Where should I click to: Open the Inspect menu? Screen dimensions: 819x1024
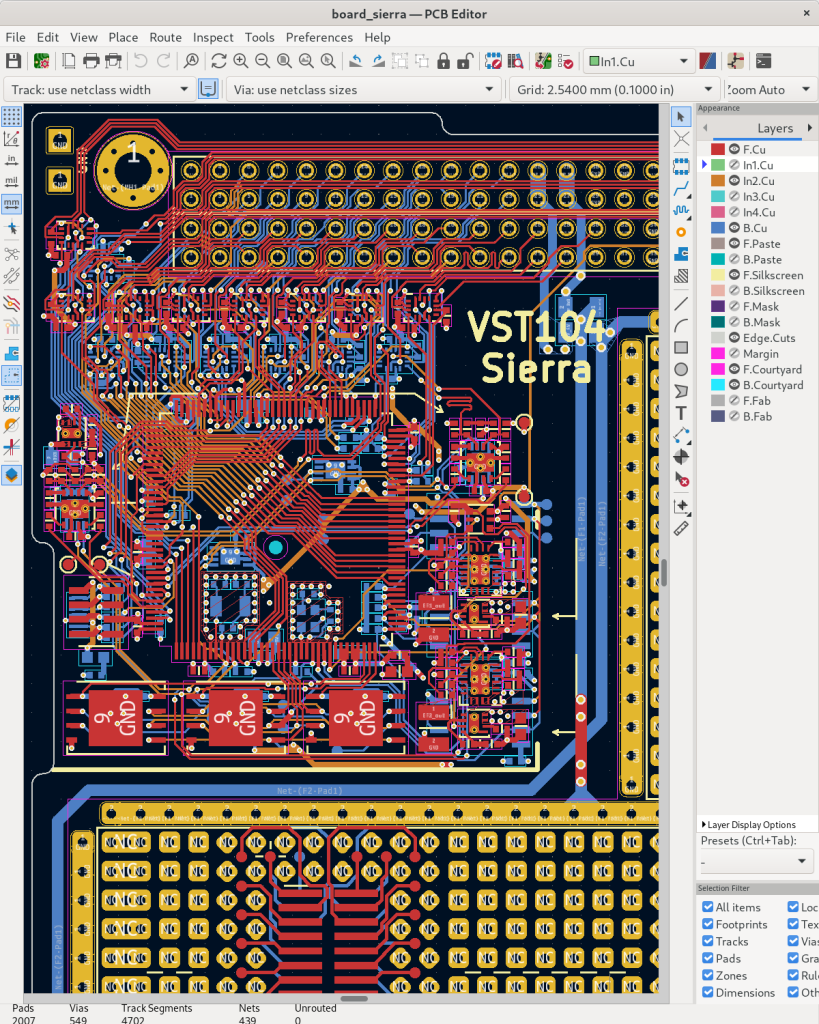(x=213, y=37)
